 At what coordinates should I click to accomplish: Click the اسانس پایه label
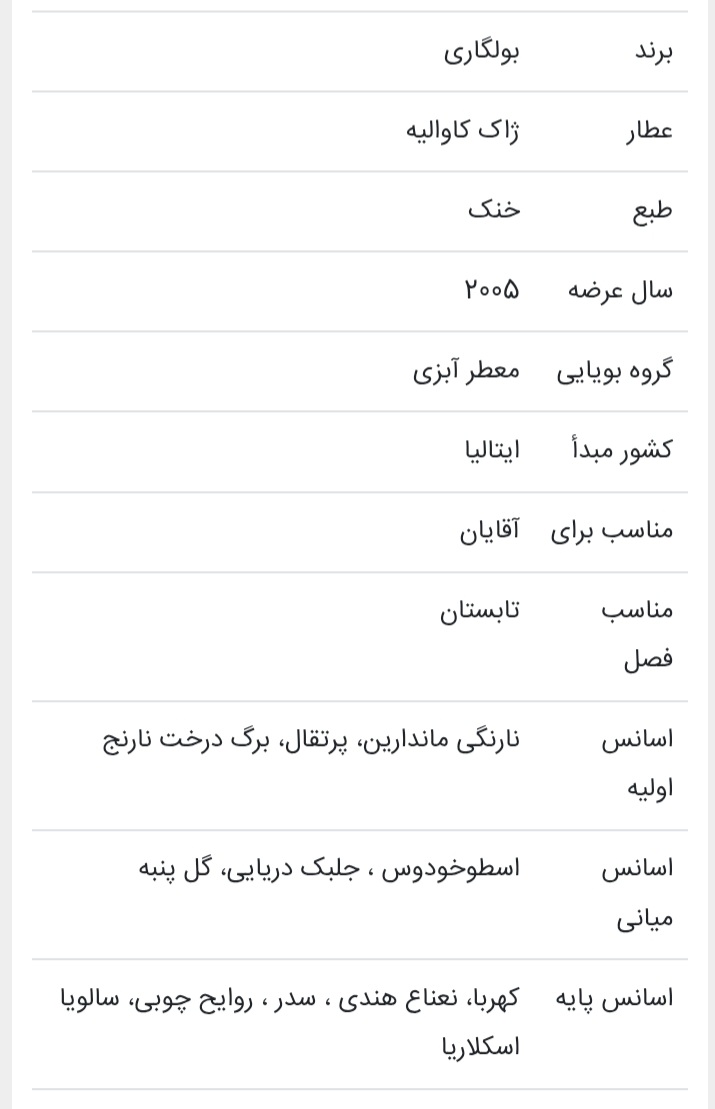pos(614,998)
